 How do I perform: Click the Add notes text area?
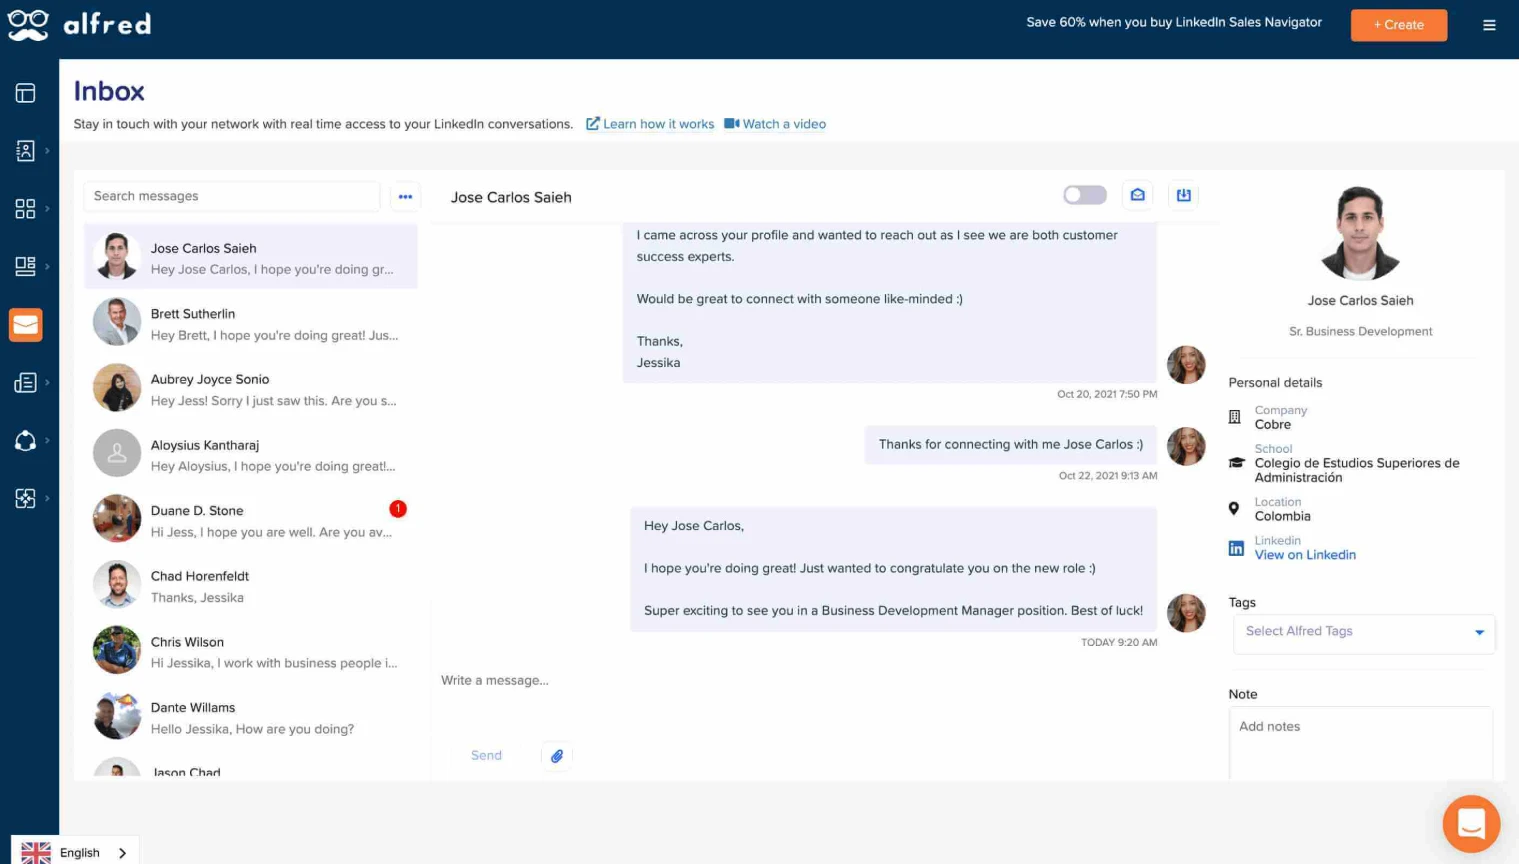click(x=1360, y=742)
